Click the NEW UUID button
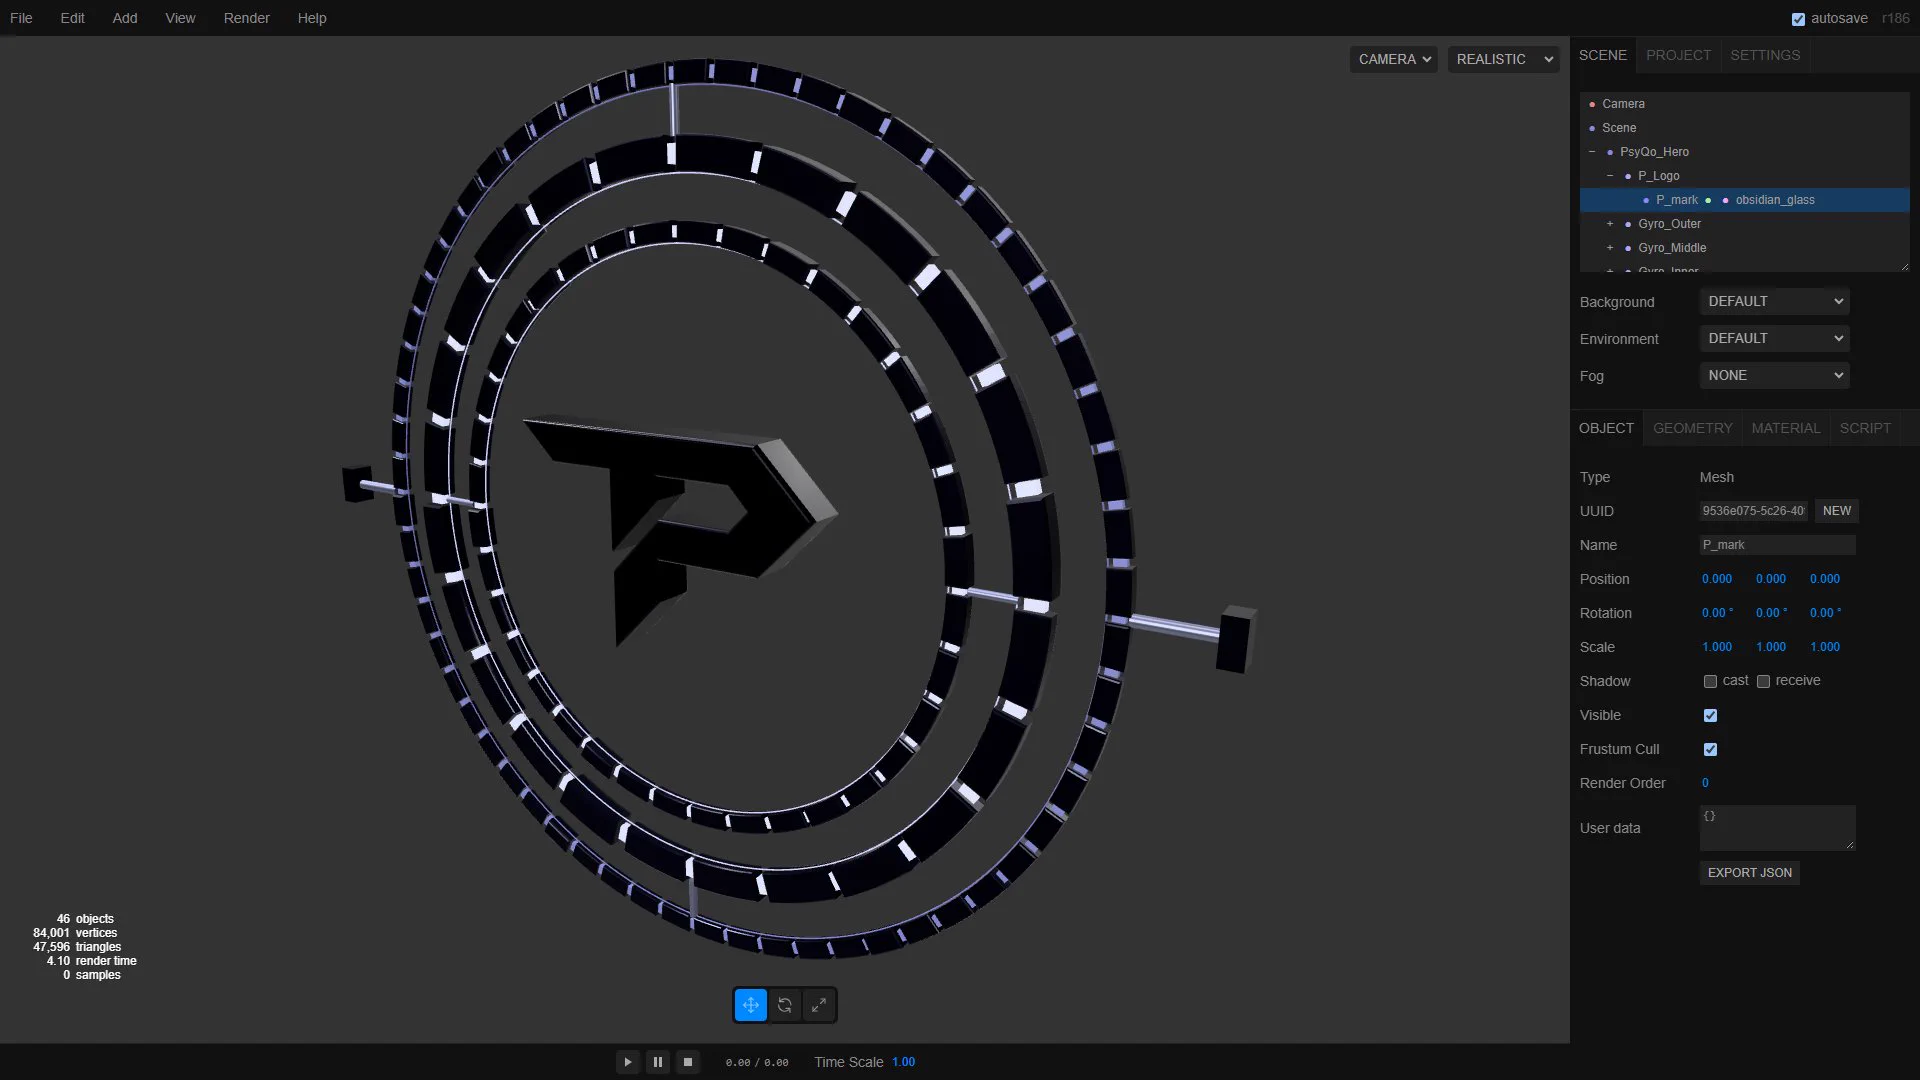1920x1080 pixels. [x=1836, y=511]
